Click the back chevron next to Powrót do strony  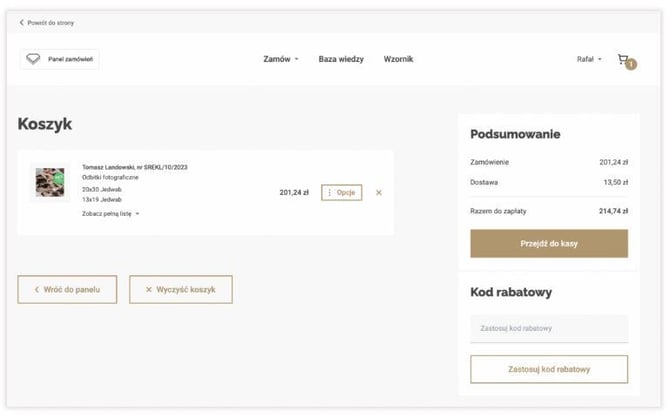click(x=21, y=22)
